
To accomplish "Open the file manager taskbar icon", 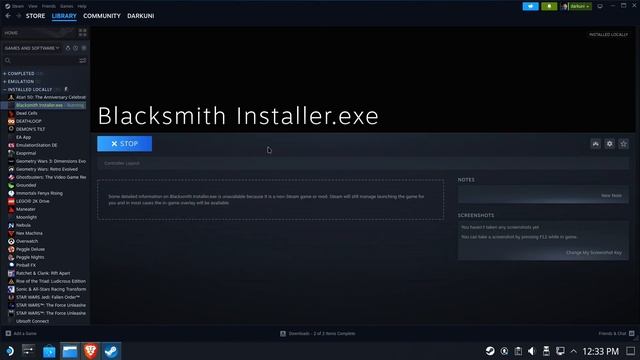I will (x=70, y=351).
